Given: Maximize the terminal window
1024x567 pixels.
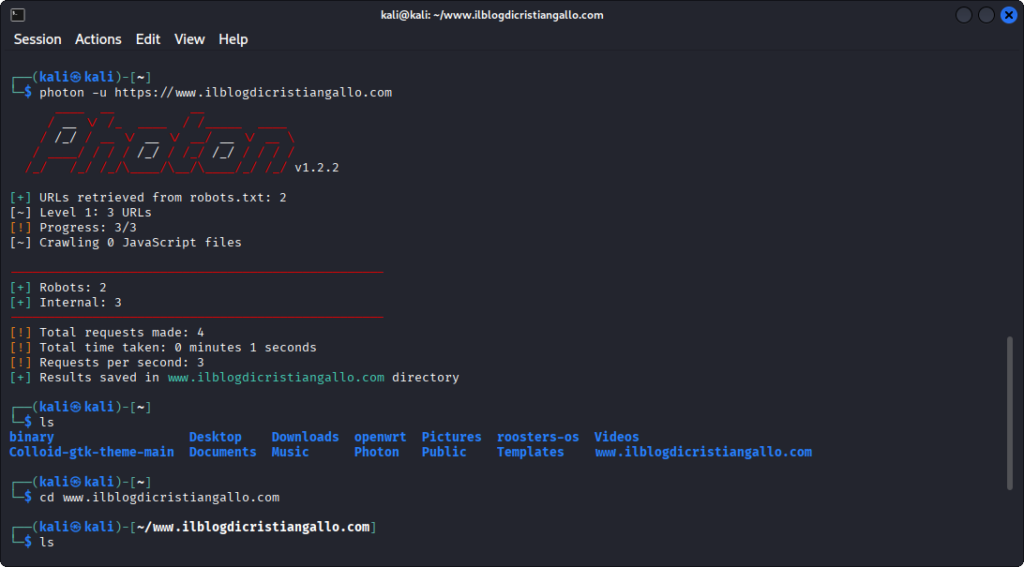Looking at the screenshot, I should click(x=986, y=15).
